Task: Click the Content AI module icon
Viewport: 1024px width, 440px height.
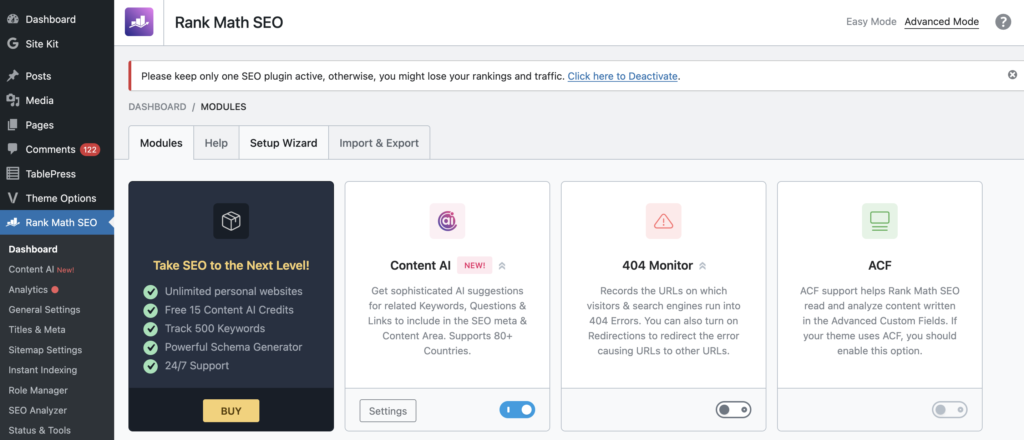Action: click(x=447, y=221)
